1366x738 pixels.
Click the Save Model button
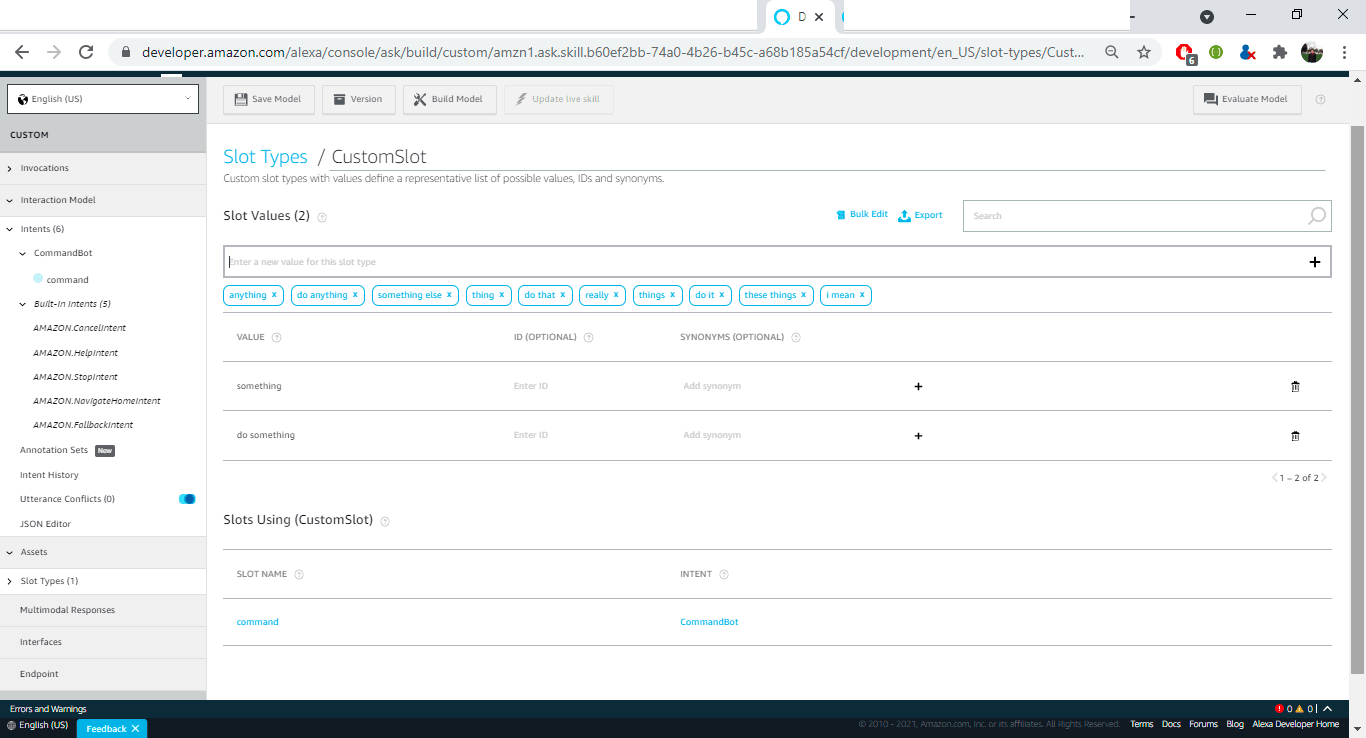coord(269,99)
